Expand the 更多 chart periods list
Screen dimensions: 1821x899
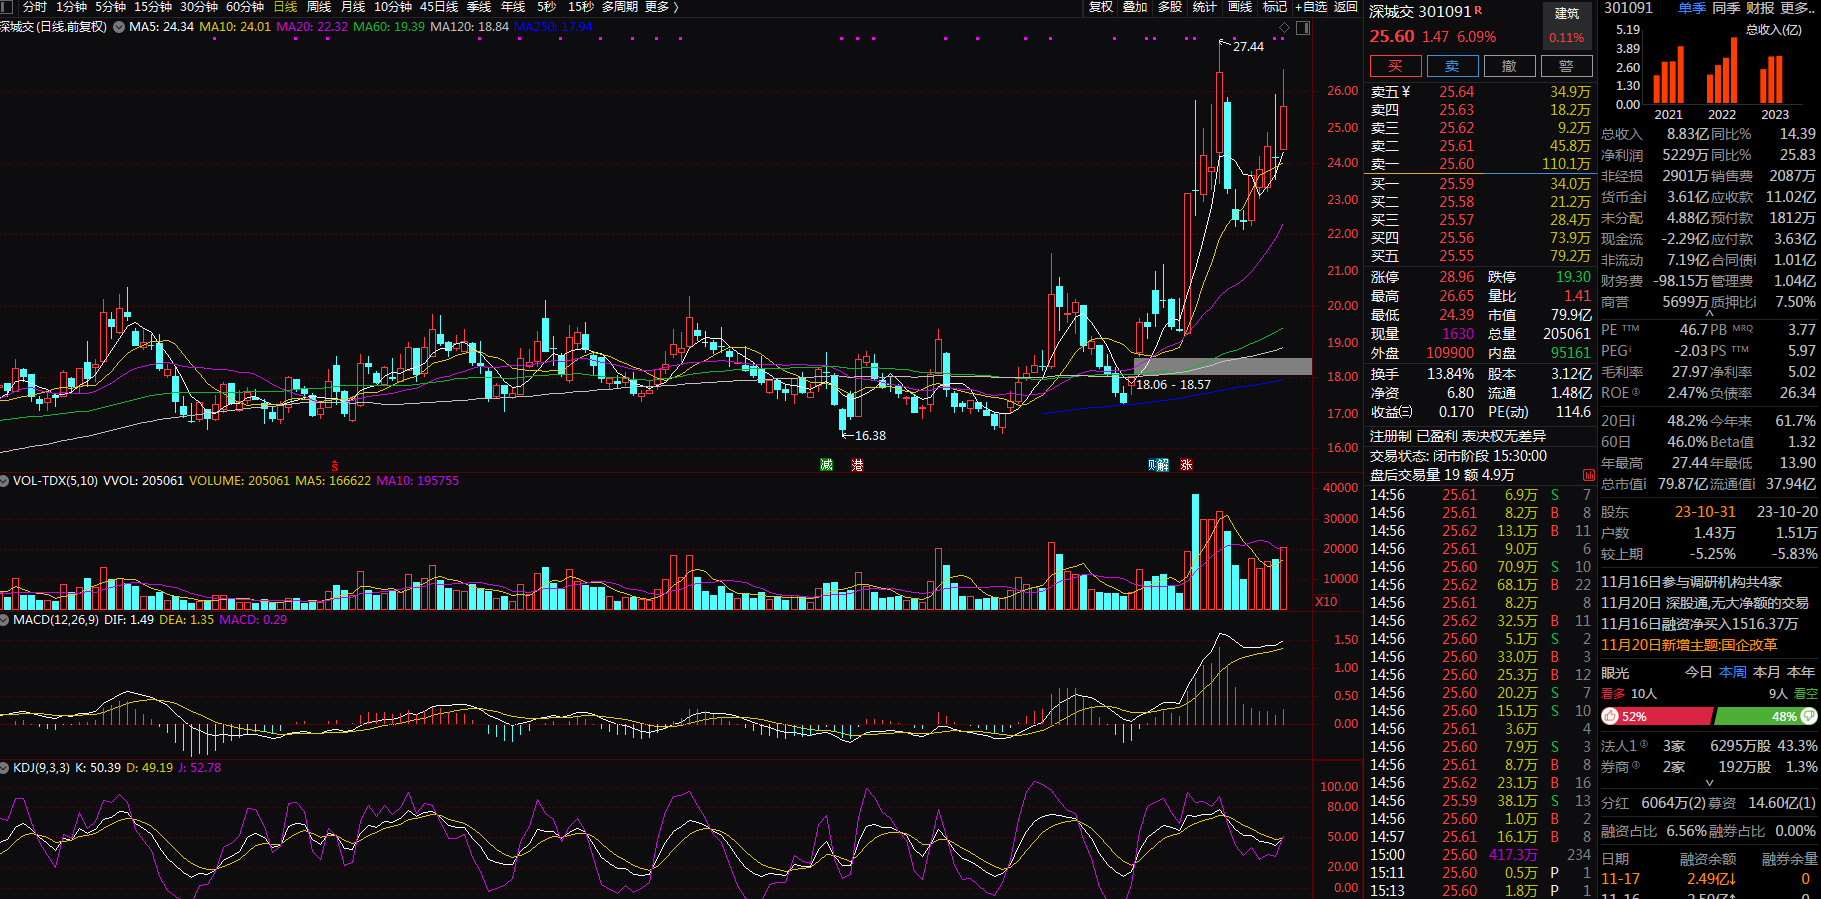pos(661,7)
